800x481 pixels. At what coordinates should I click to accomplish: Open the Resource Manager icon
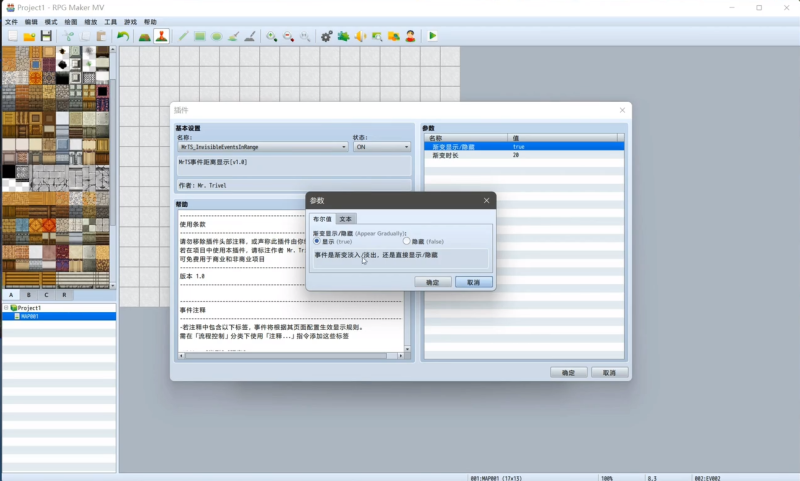pyautogui.click(x=394, y=36)
